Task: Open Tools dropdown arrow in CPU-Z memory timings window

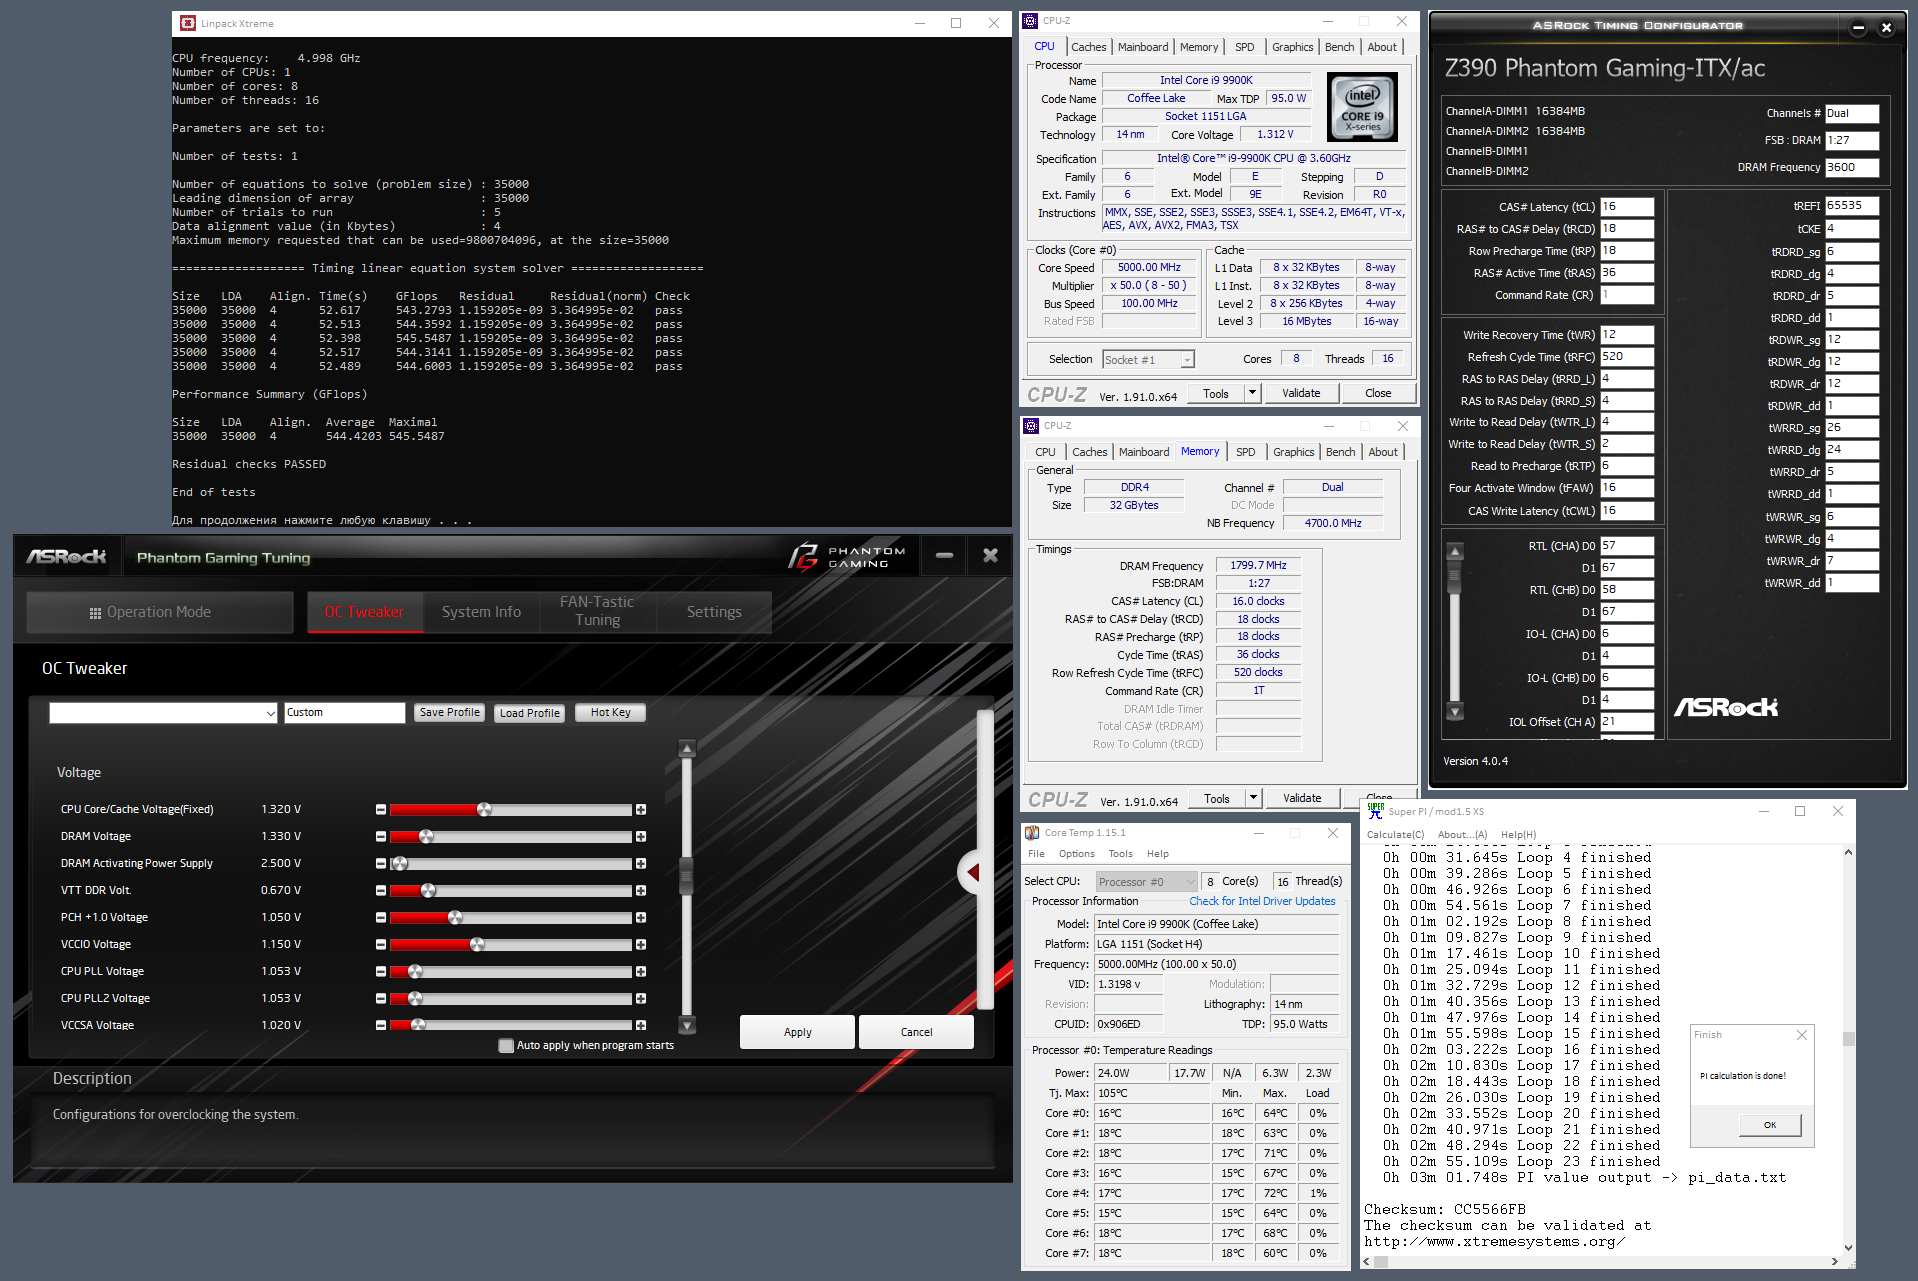Action: coord(1253,798)
